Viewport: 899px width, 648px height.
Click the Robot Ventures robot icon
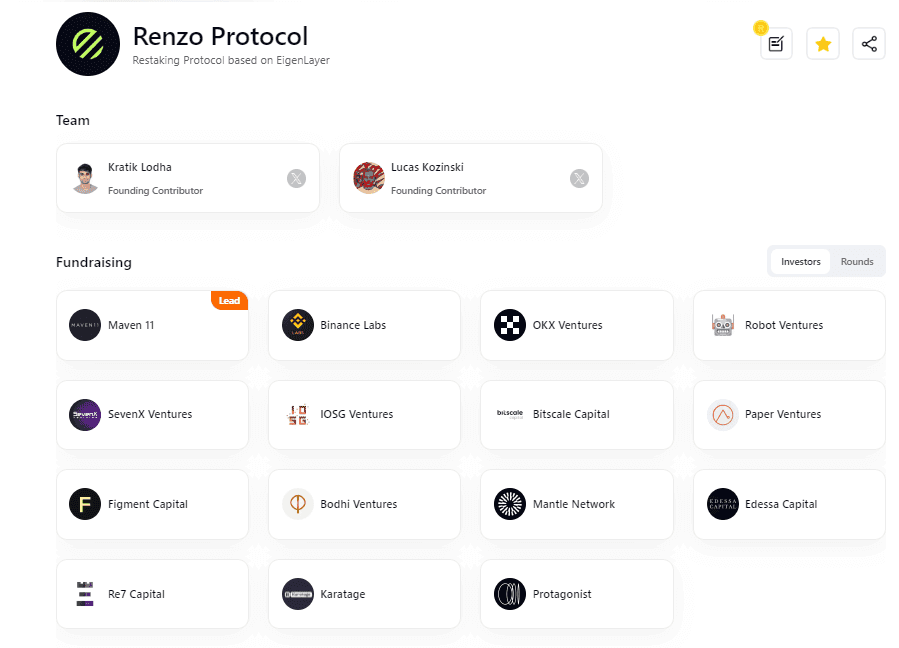723,325
